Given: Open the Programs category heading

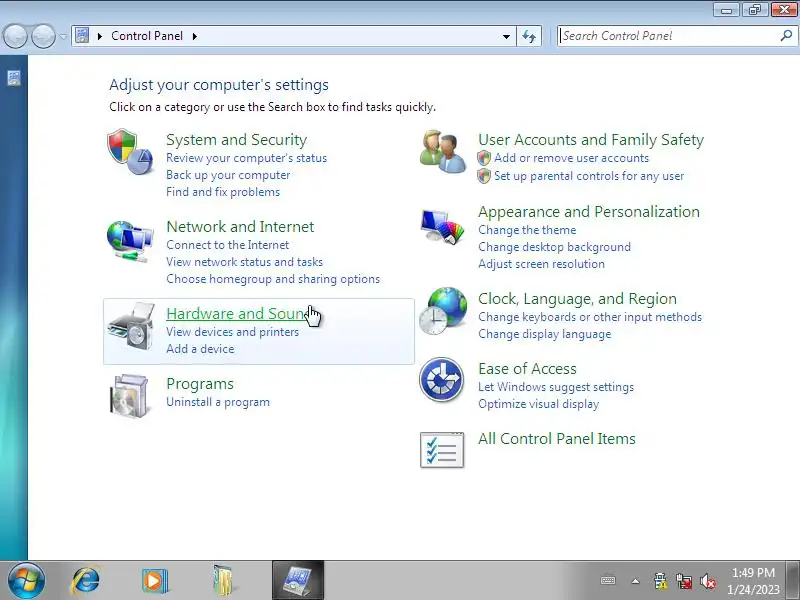Looking at the screenshot, I should point(200,384).
